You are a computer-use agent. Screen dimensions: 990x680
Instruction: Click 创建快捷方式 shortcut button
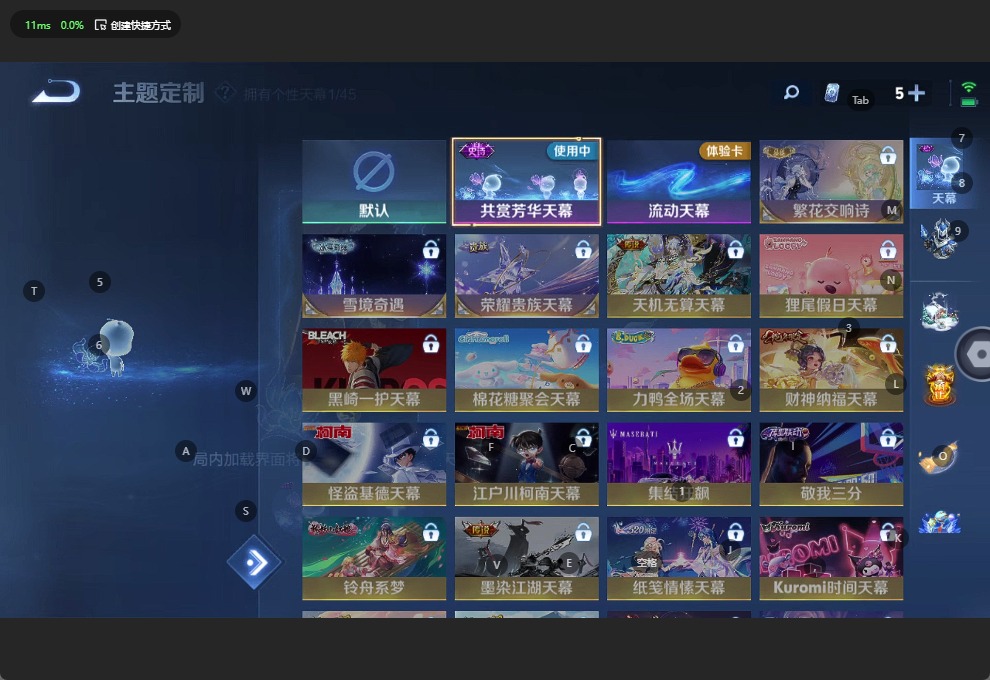tap(133, 25)
